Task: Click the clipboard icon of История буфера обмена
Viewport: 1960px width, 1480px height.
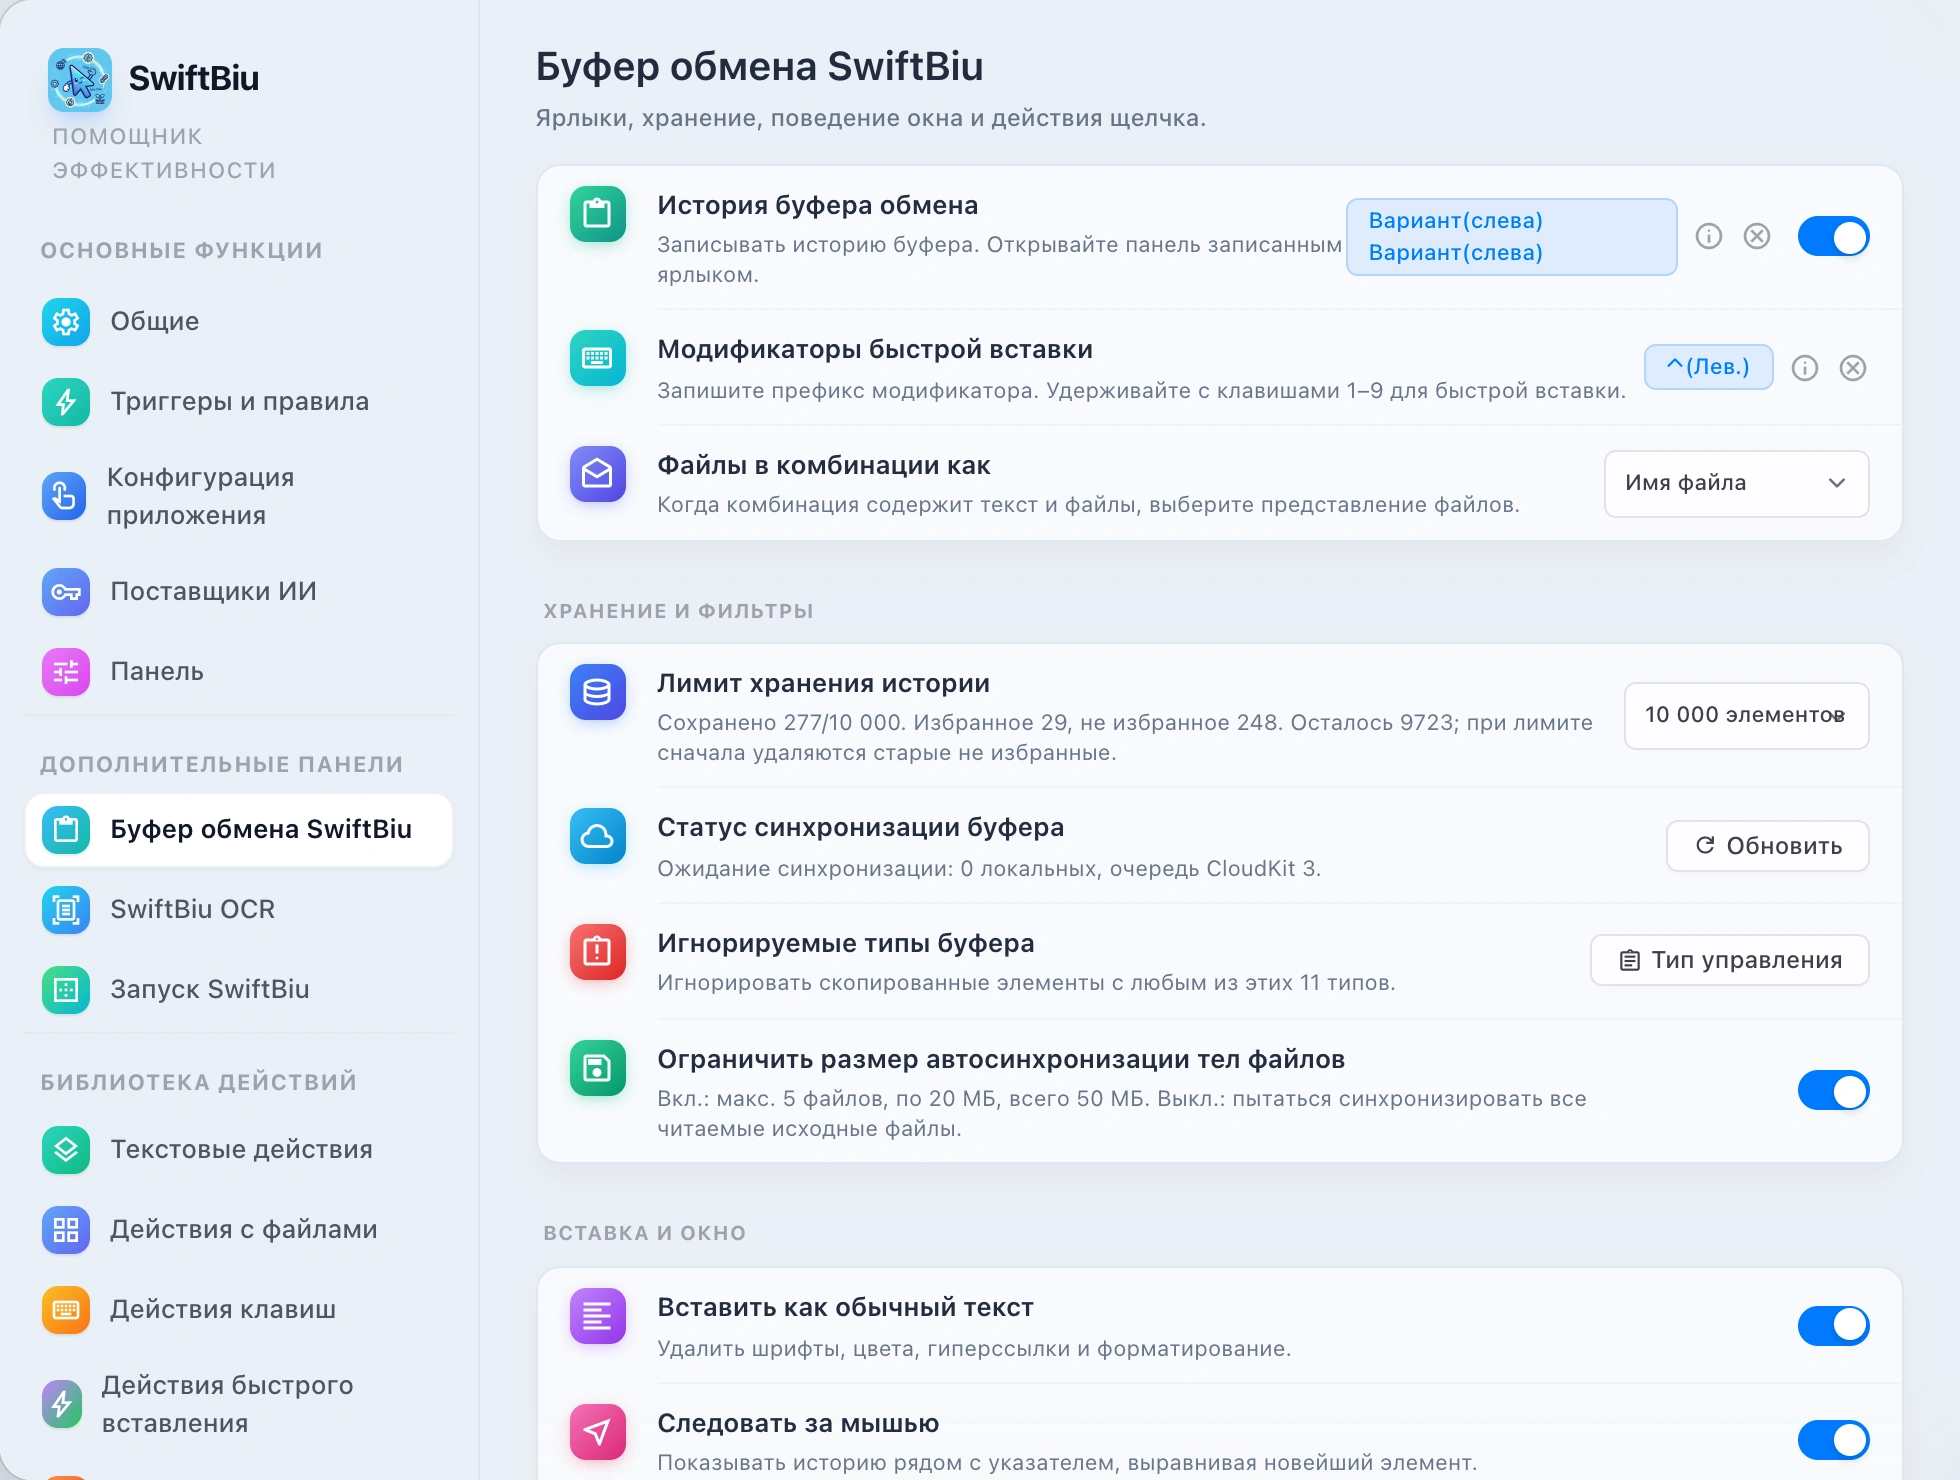Action: coord(598,214)
